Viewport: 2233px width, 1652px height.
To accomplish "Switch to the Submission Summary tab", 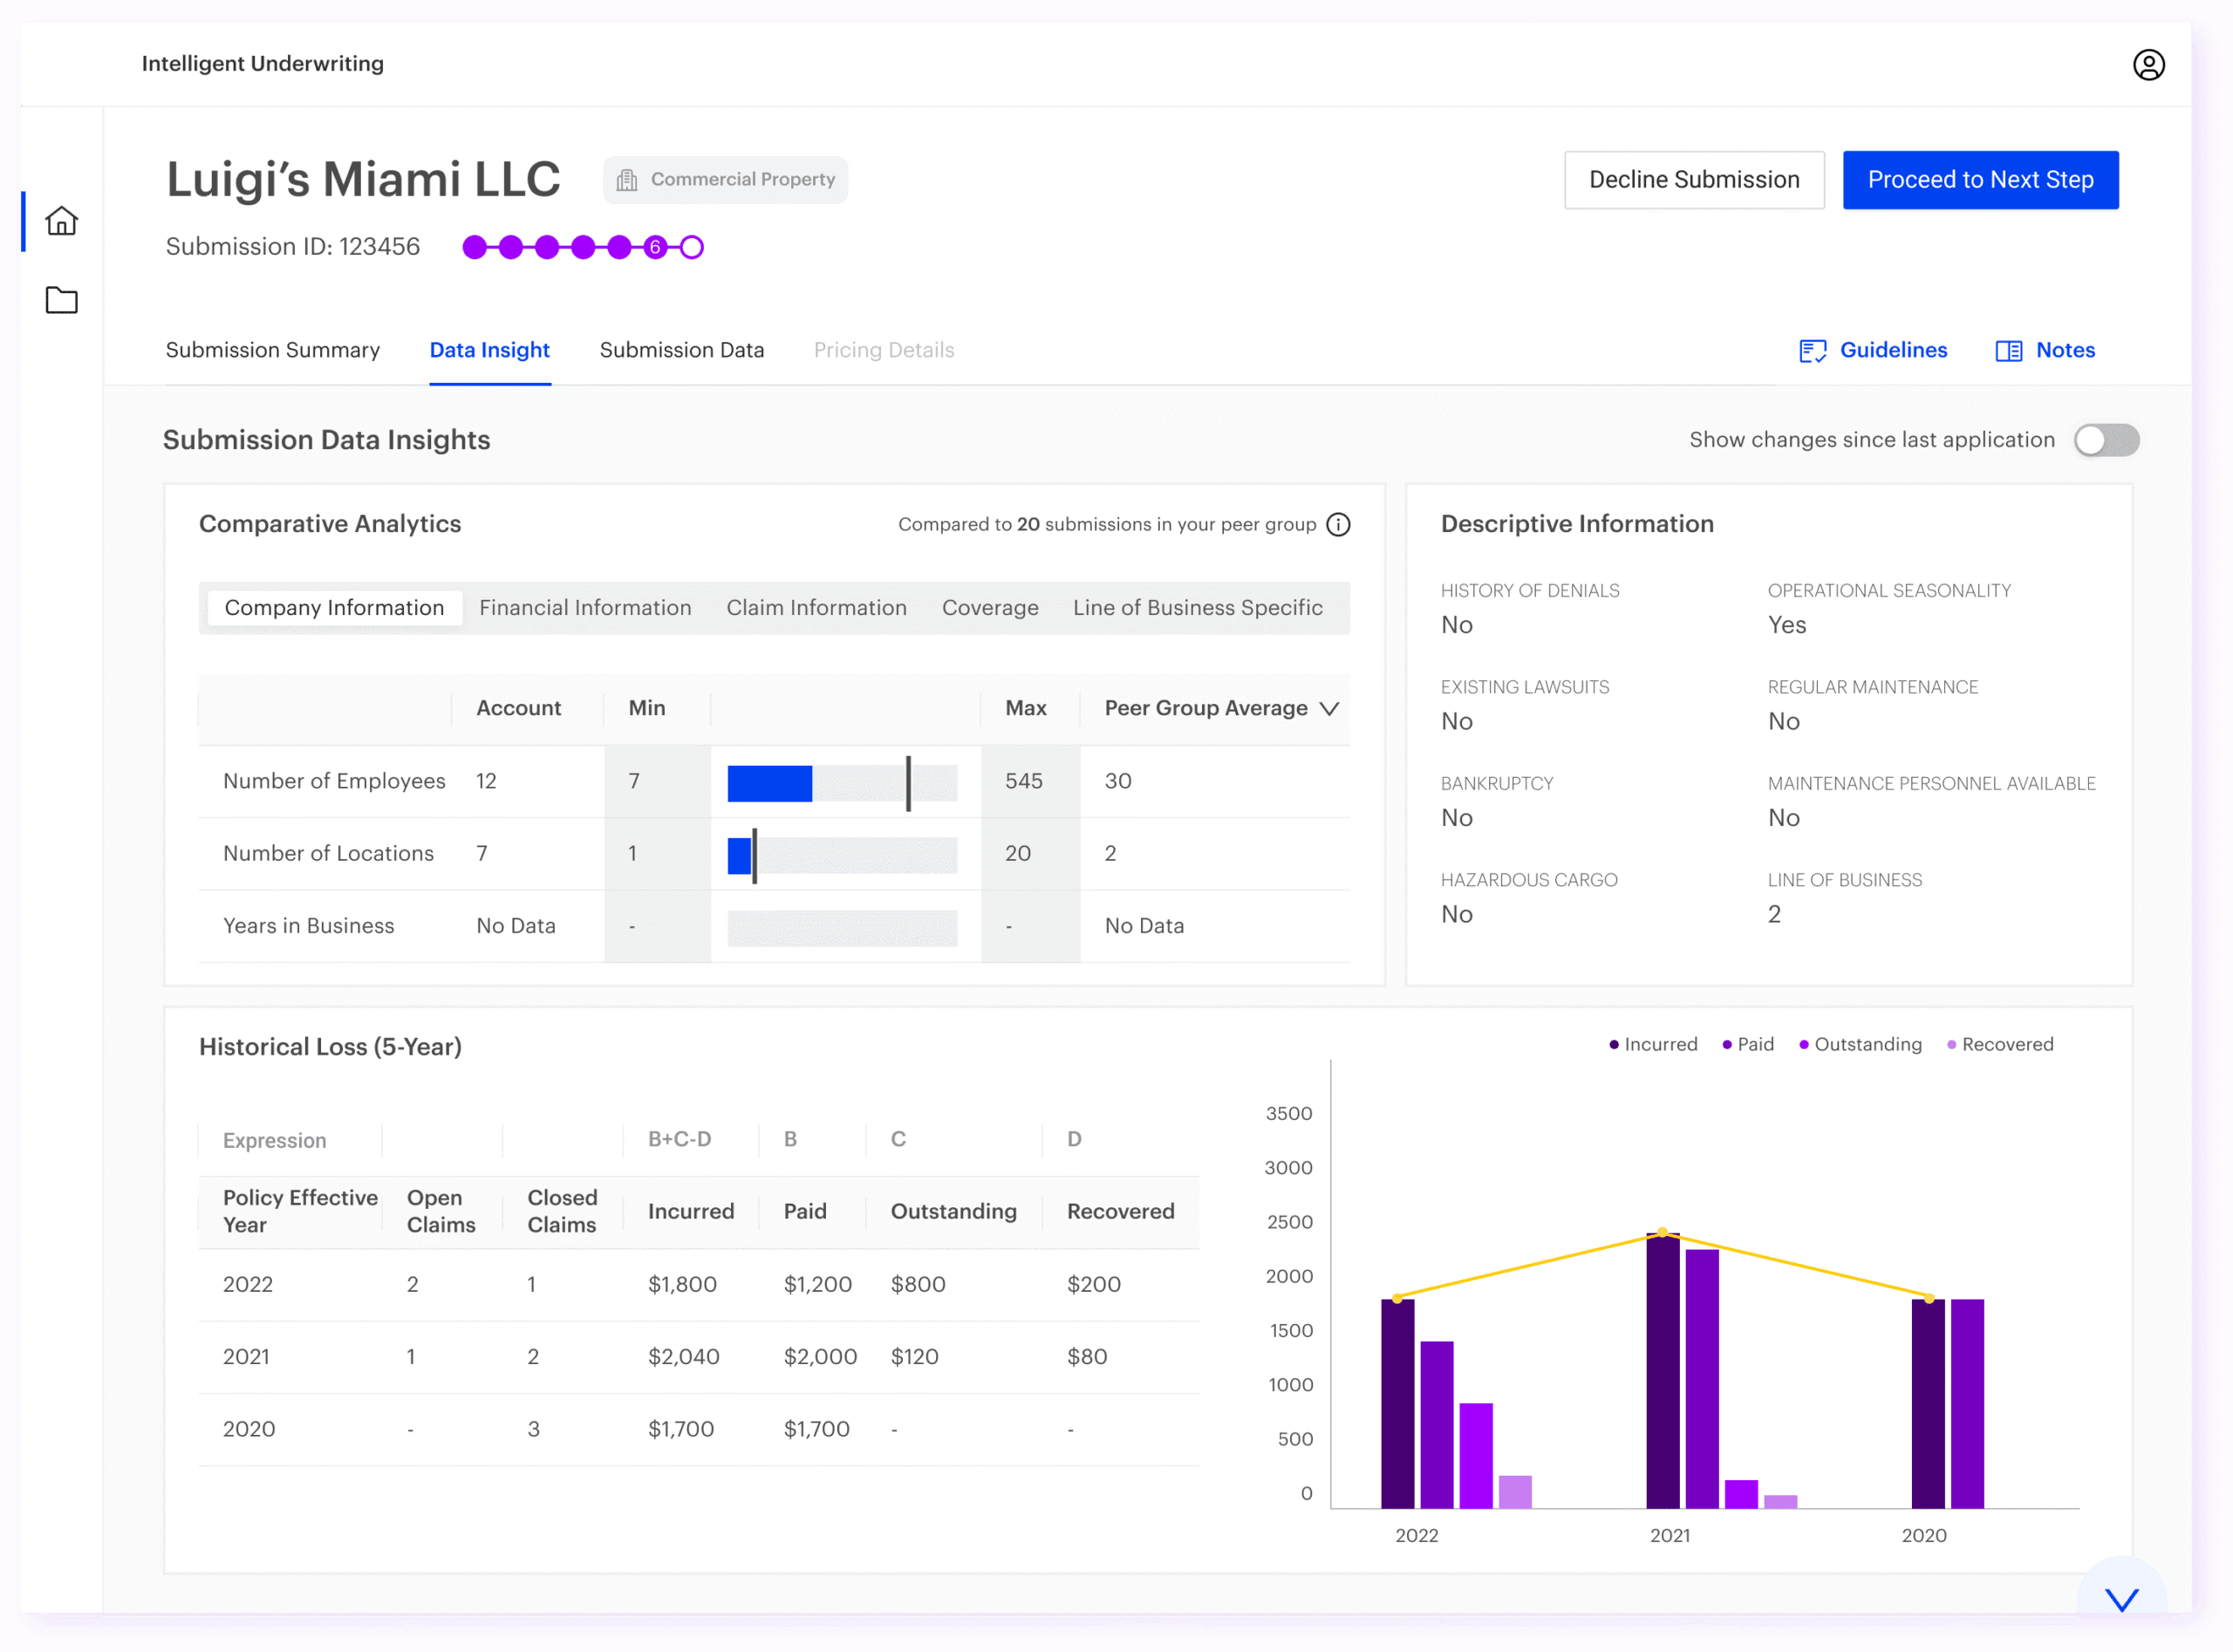I will coord(272,350).
